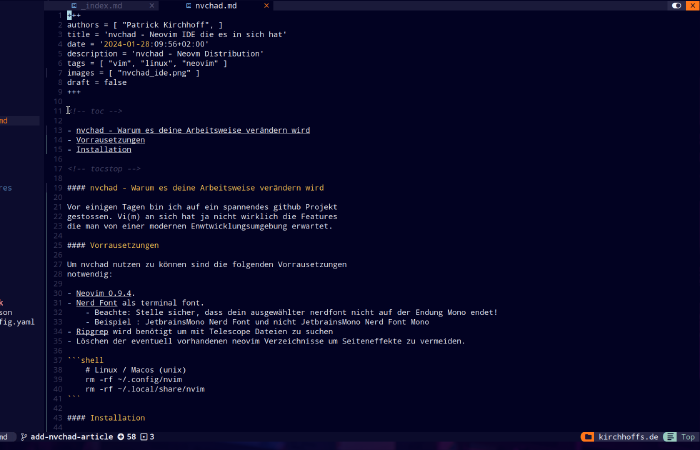Follow the Installation TOC link
The image size is (700, 450).
[x=104, y=150]
